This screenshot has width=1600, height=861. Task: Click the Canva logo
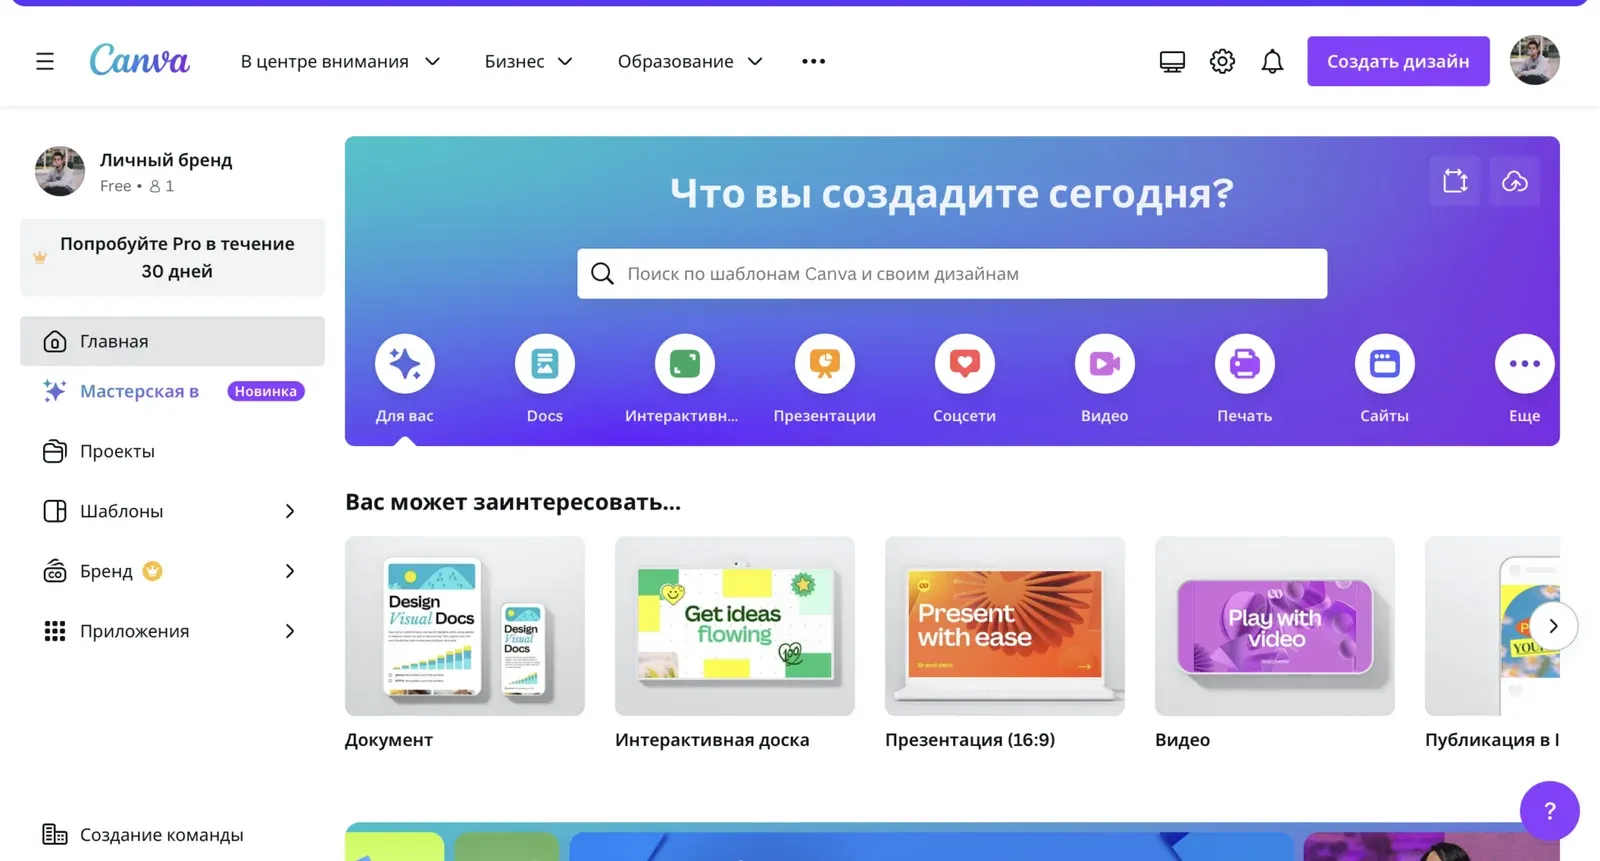139,60
